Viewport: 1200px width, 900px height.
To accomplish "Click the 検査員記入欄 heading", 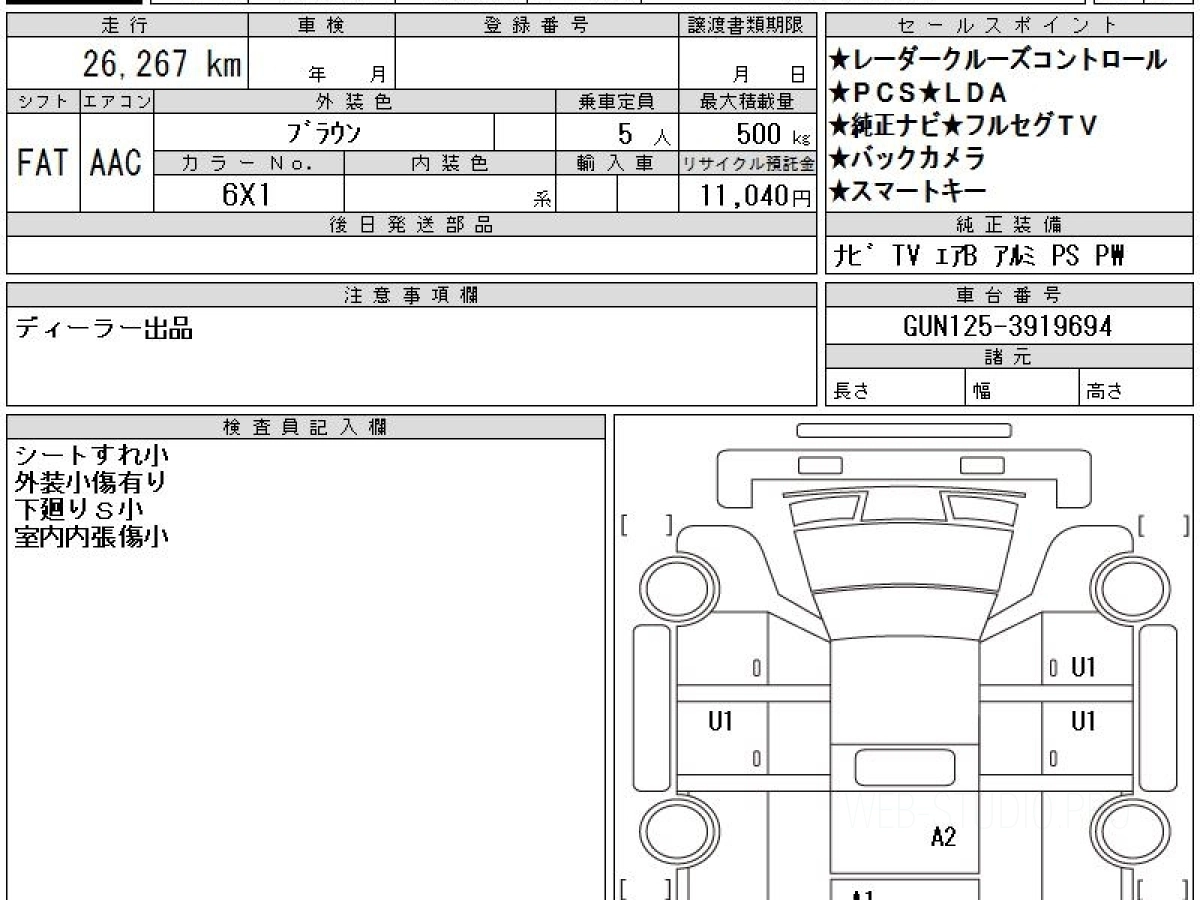I will [305, 427].
